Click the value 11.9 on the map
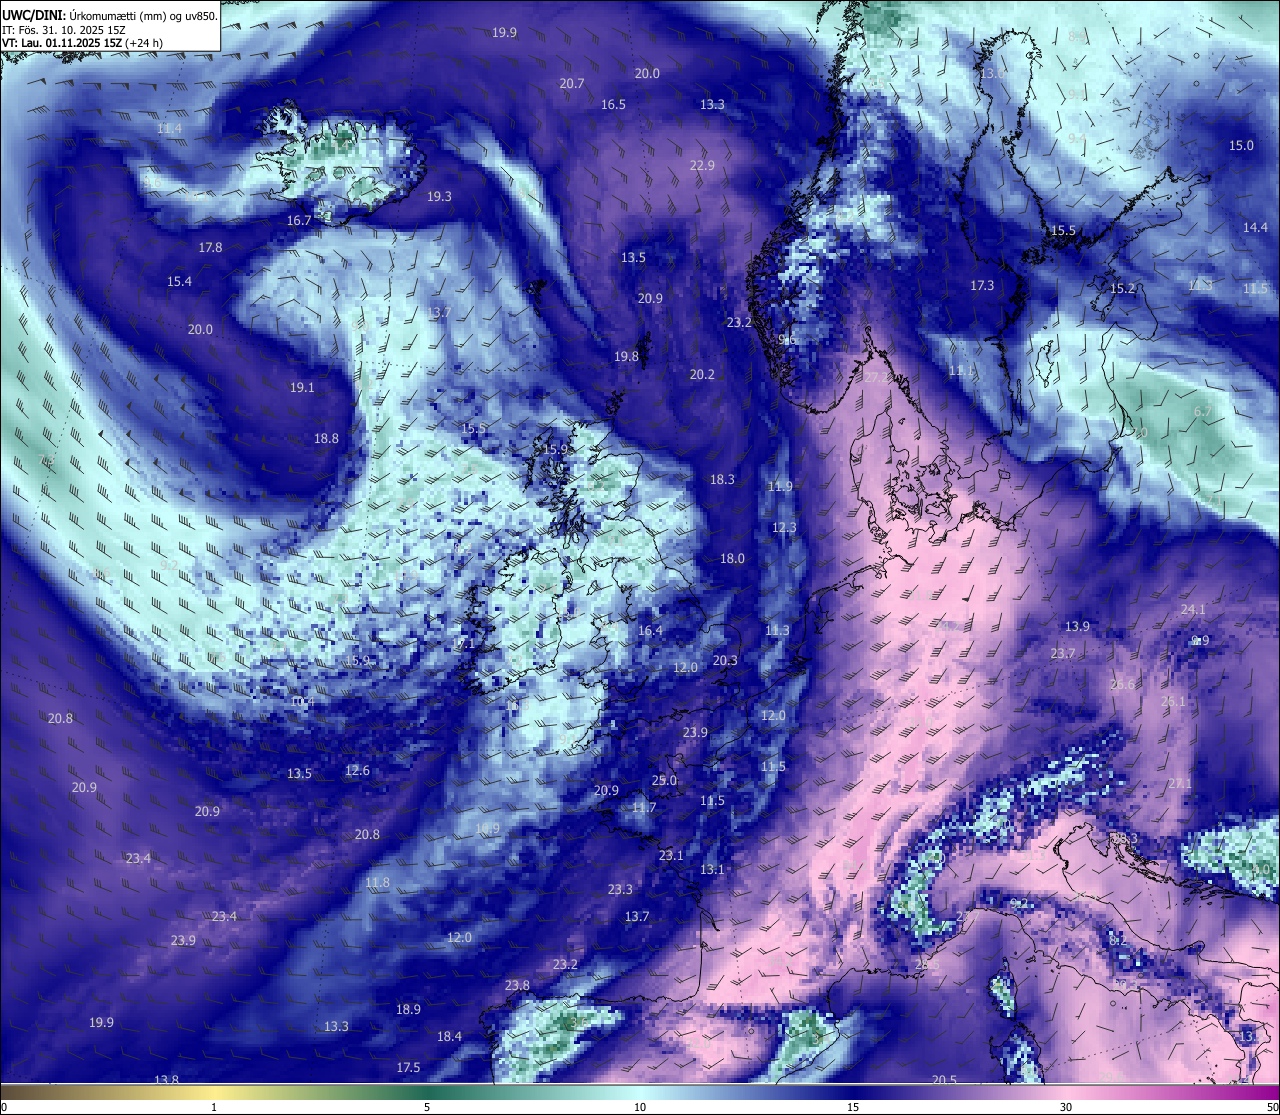Screen dimensions: 1280x1115 tap(780, 487)
